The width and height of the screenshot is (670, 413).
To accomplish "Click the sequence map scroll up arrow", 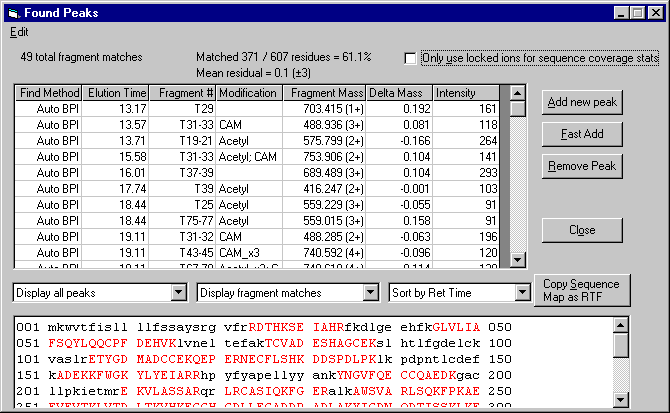I will (x=620, y=325).
